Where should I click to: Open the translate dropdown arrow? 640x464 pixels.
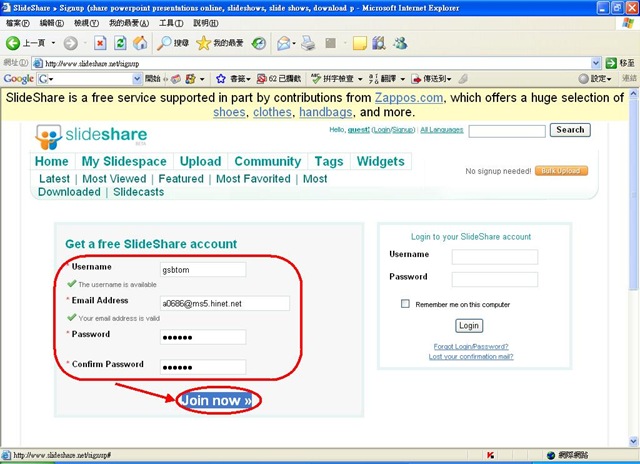[x=402, y=79]
